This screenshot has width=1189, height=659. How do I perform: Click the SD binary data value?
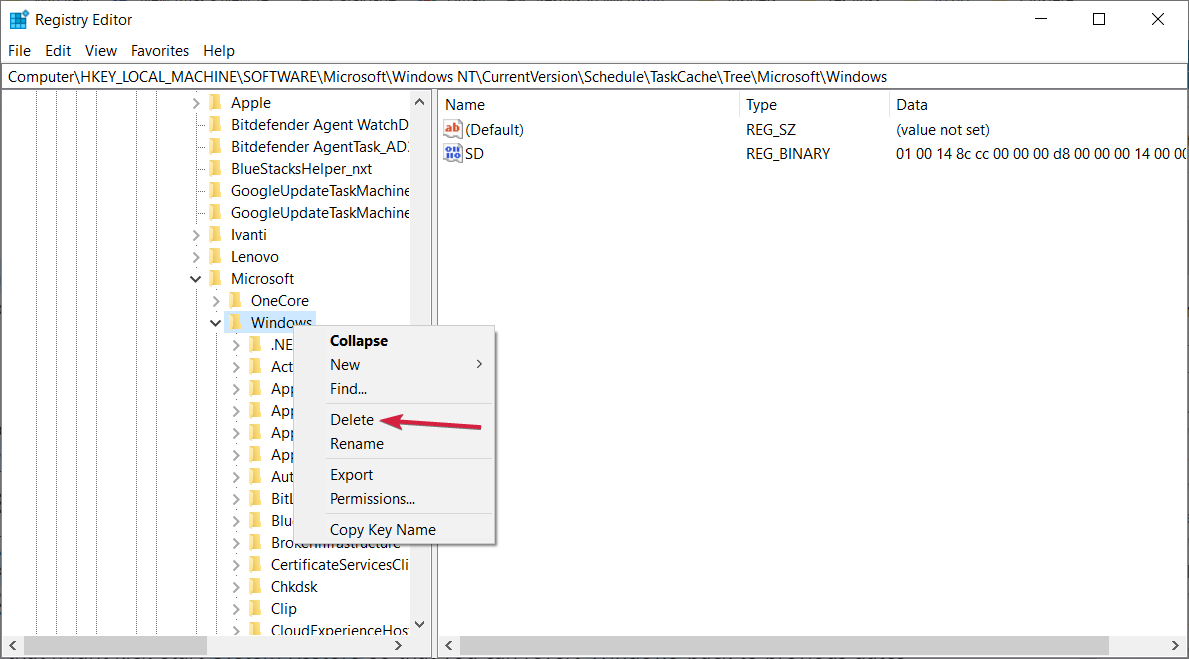[x=1040, y=153]
